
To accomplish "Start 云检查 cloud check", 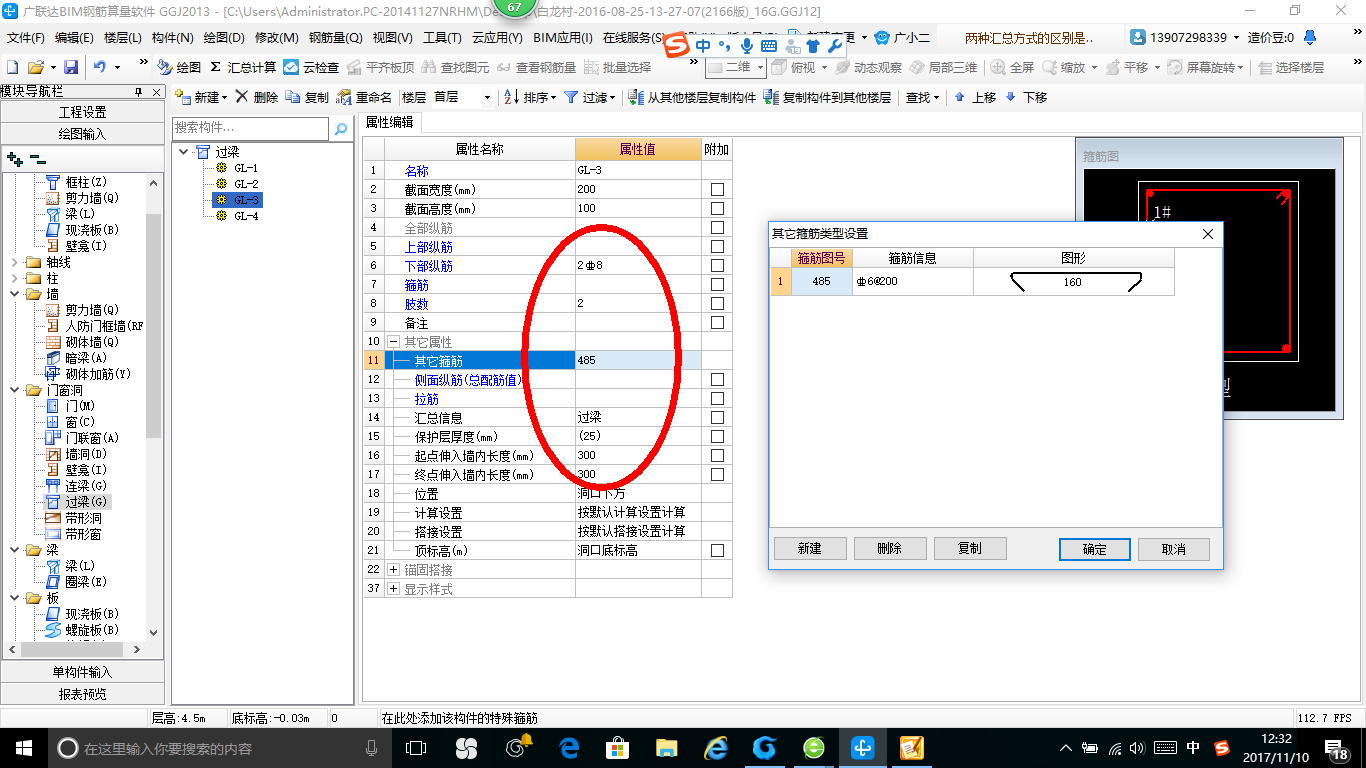I will click(x=311, y=67).
